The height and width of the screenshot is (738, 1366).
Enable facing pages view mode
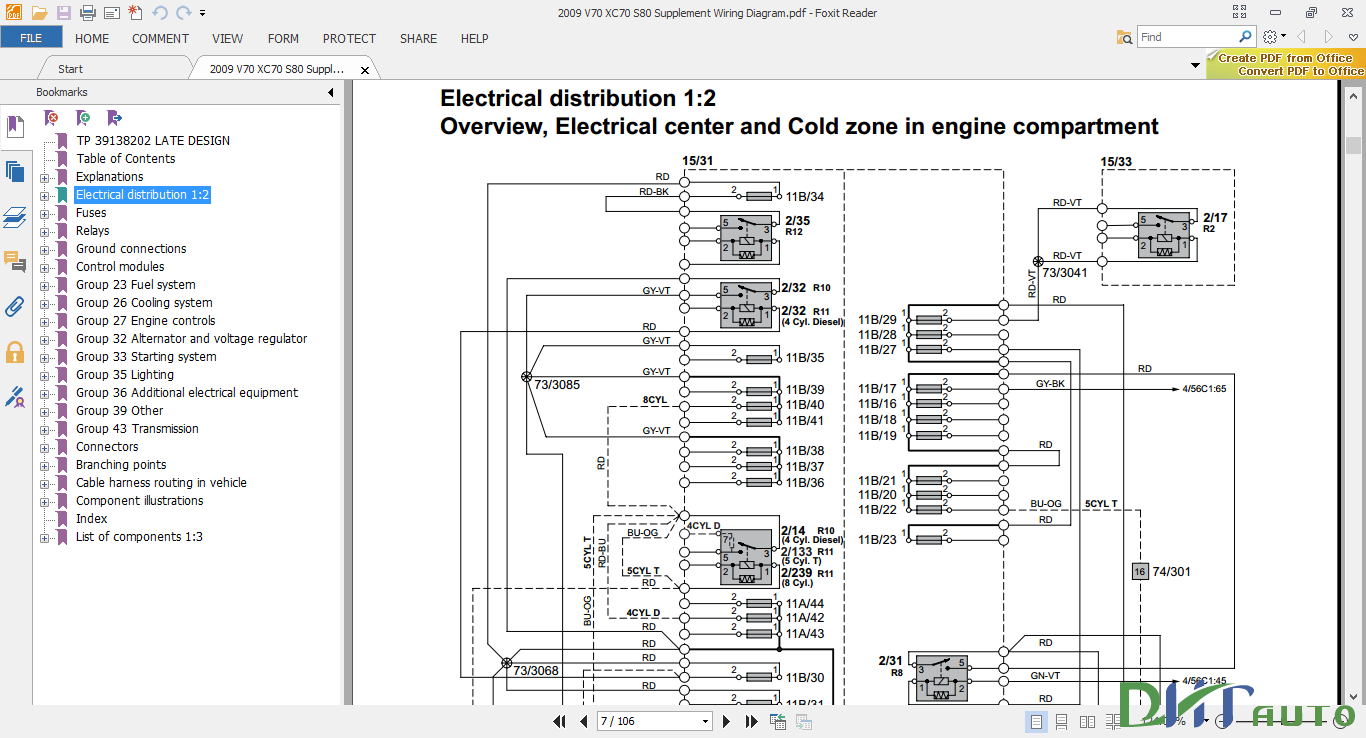(1086, 721)
